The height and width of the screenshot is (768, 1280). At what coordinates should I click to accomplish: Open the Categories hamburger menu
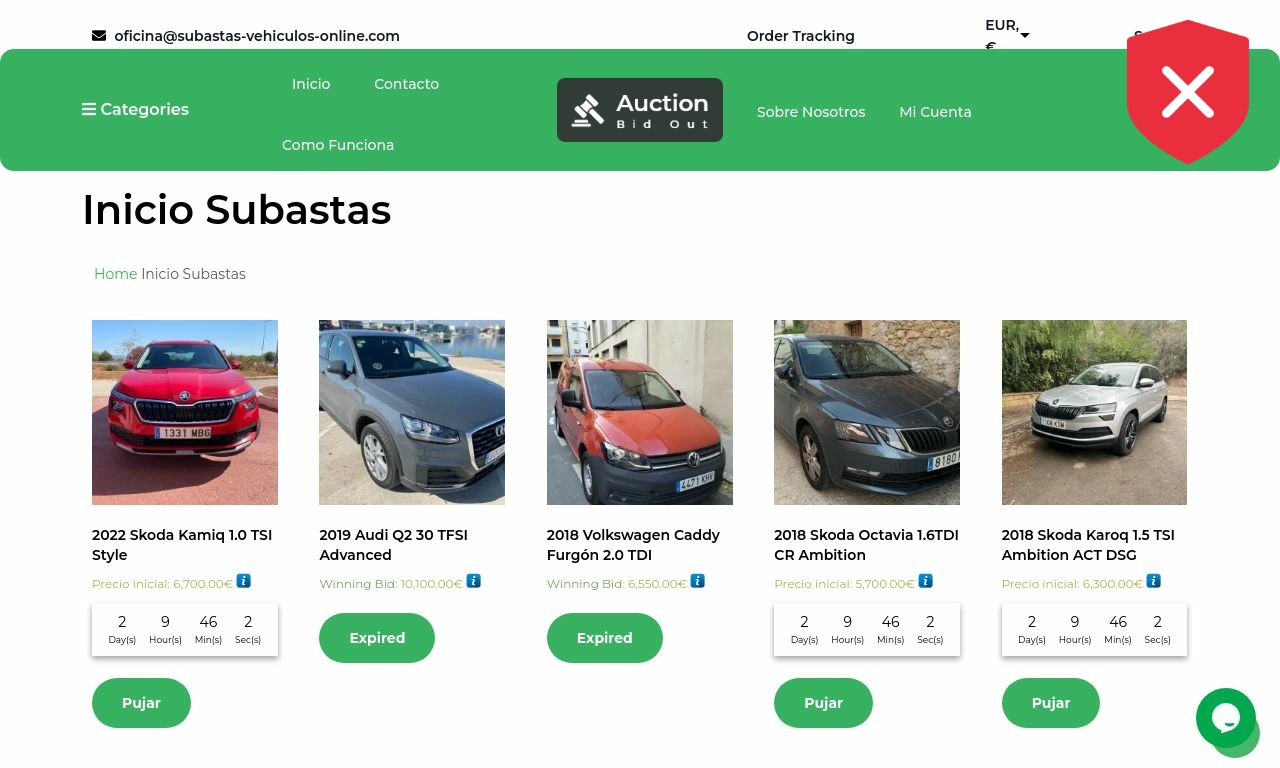[x=135, y=110]
